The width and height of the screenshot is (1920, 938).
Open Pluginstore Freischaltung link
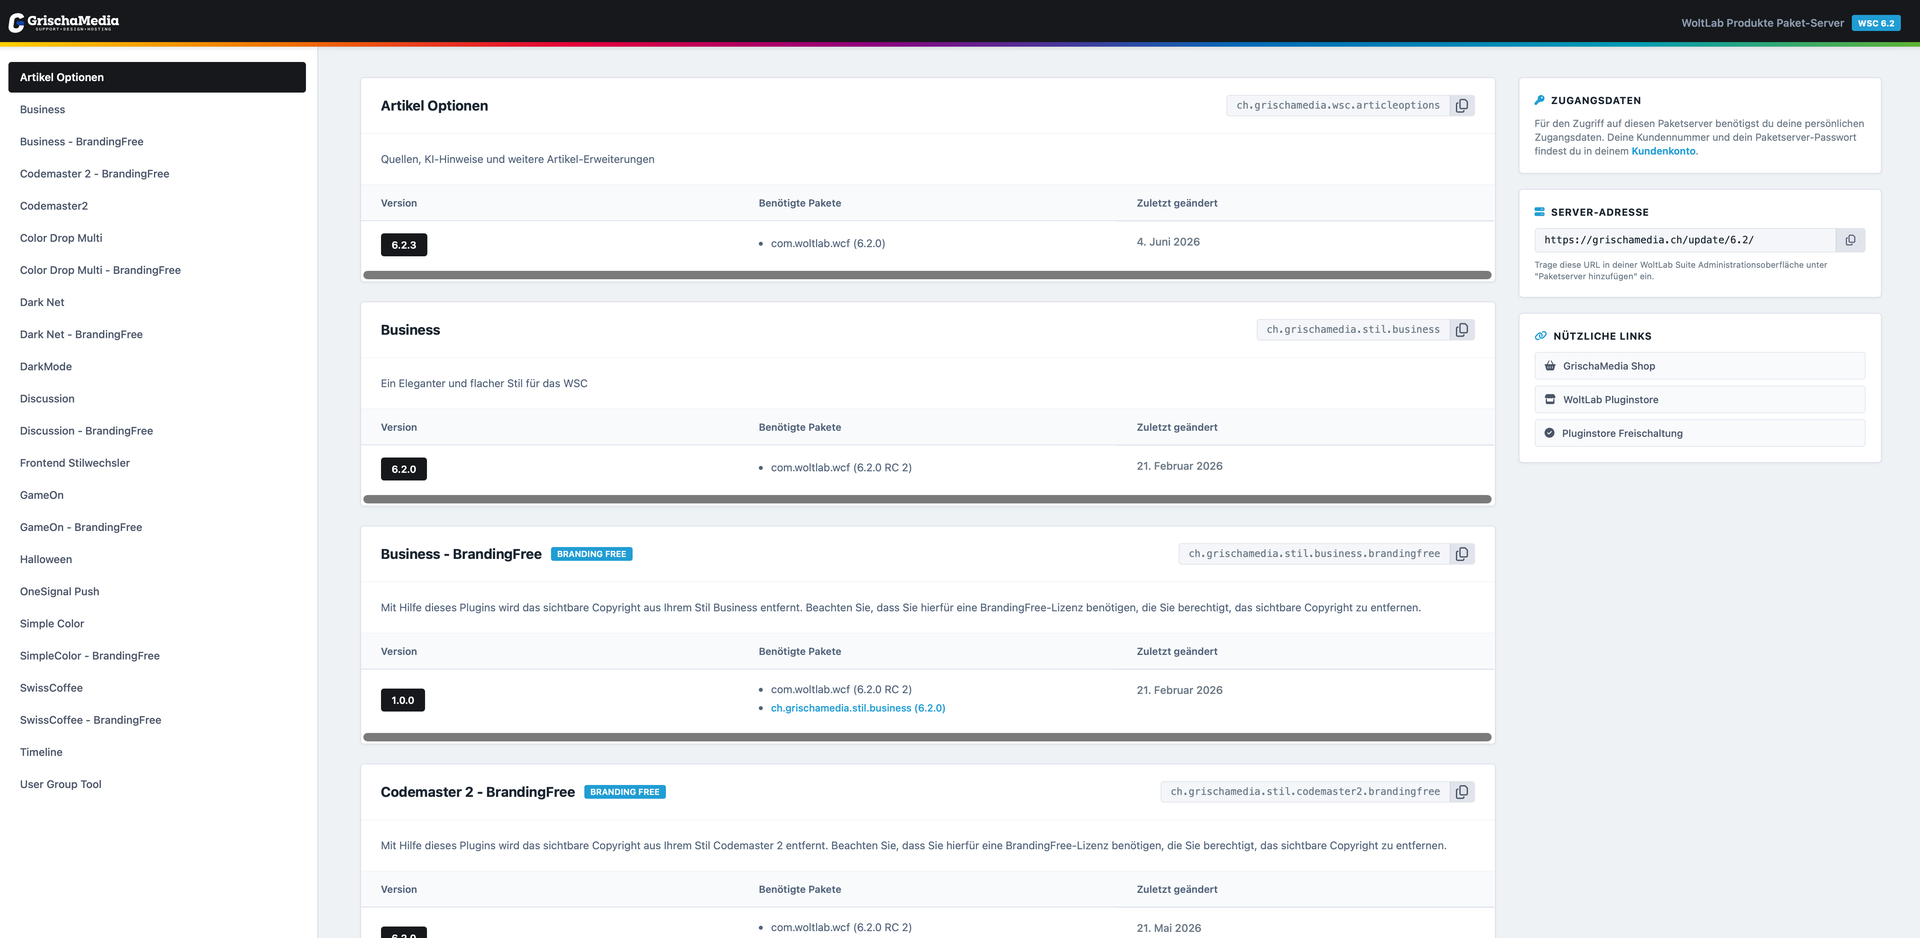1699,433
